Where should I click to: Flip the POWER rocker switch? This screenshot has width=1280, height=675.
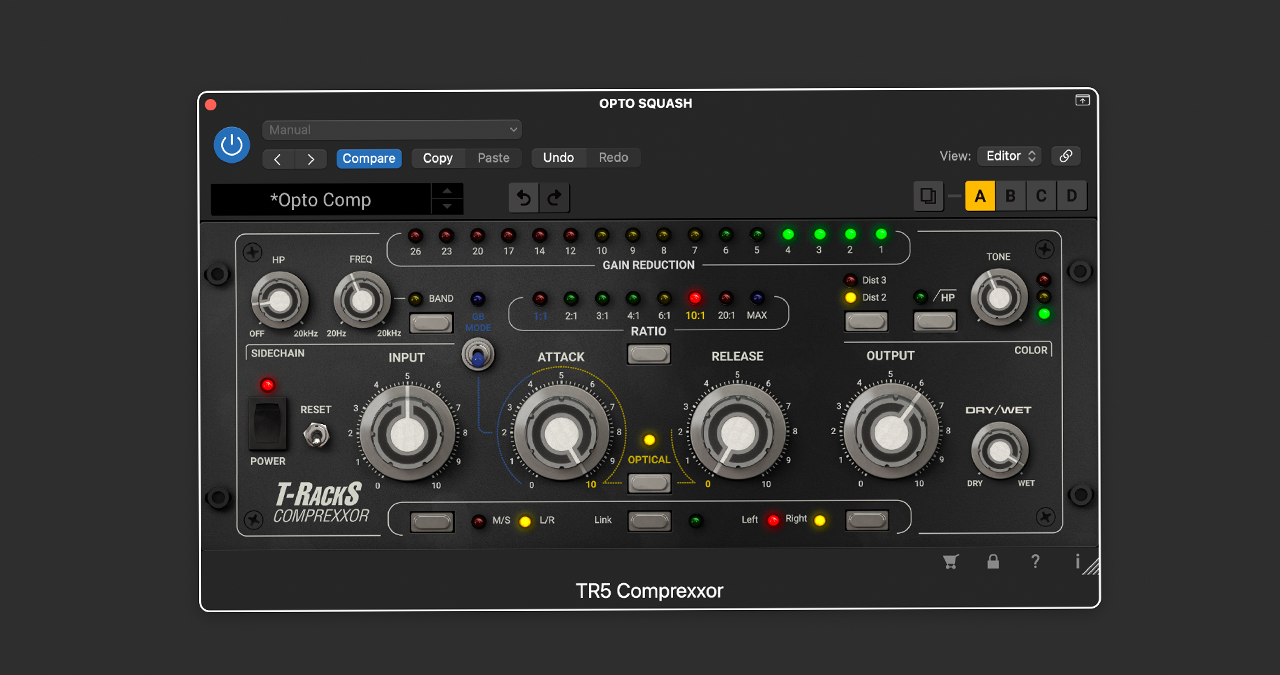click(x=267, y=424)
